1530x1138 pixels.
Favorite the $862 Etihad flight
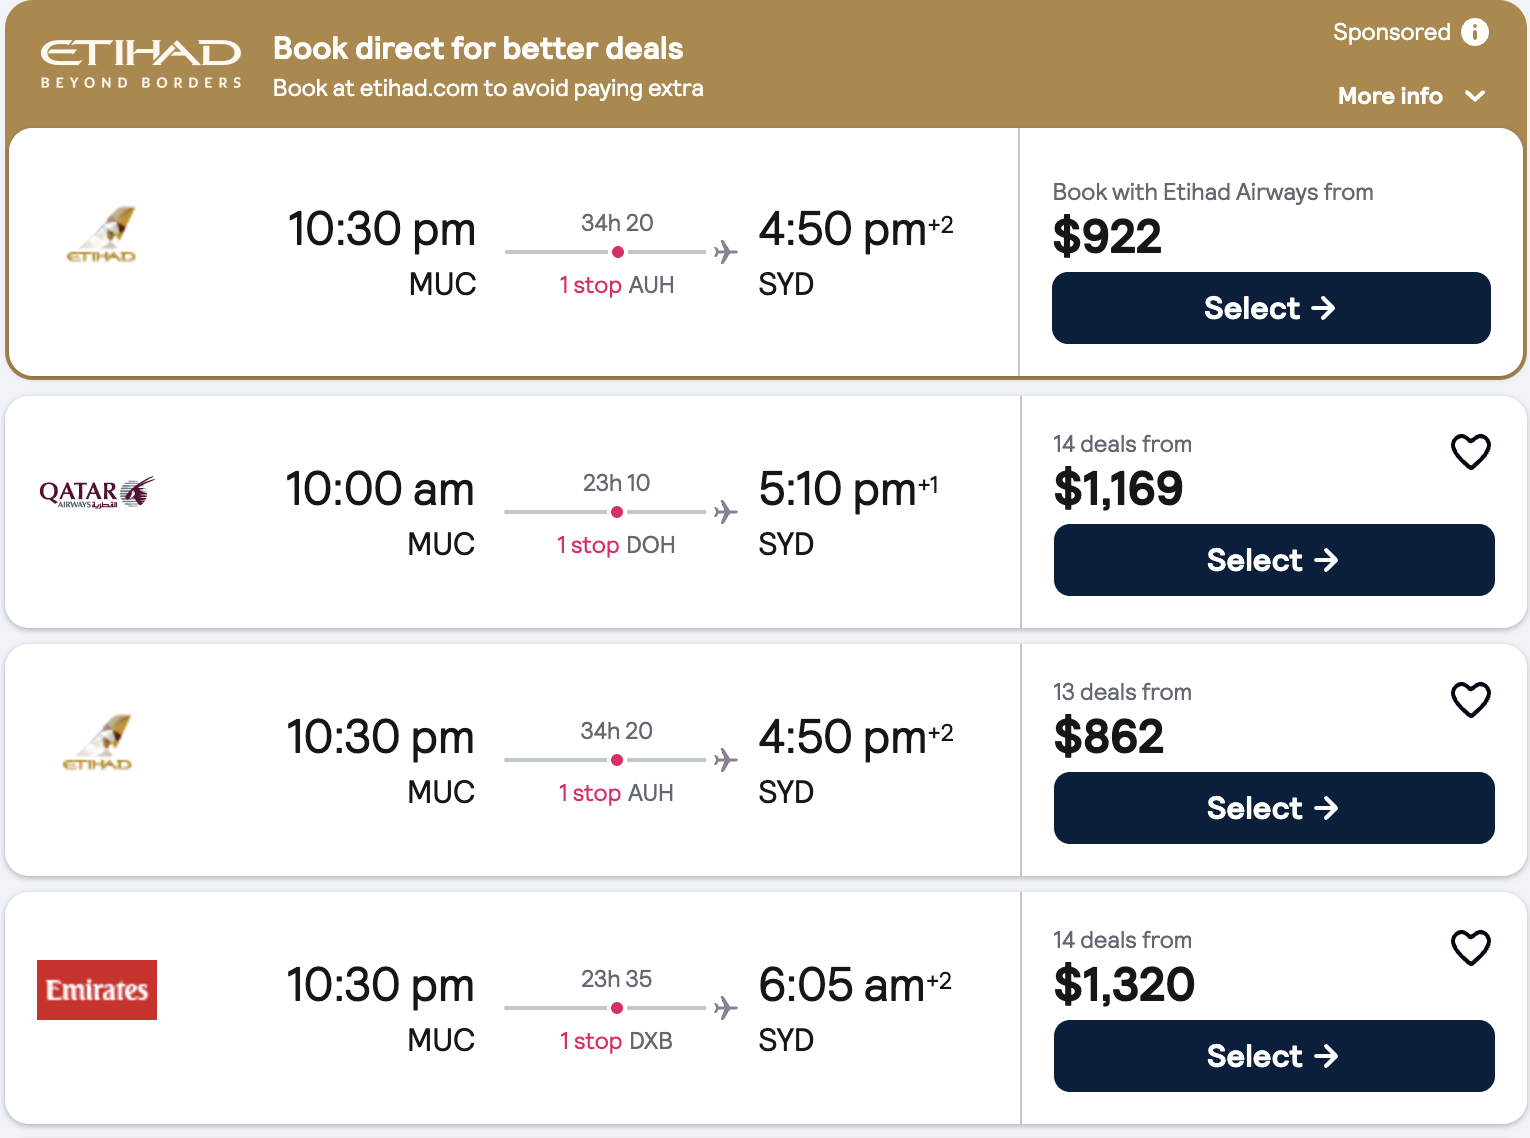[1470, 700]
